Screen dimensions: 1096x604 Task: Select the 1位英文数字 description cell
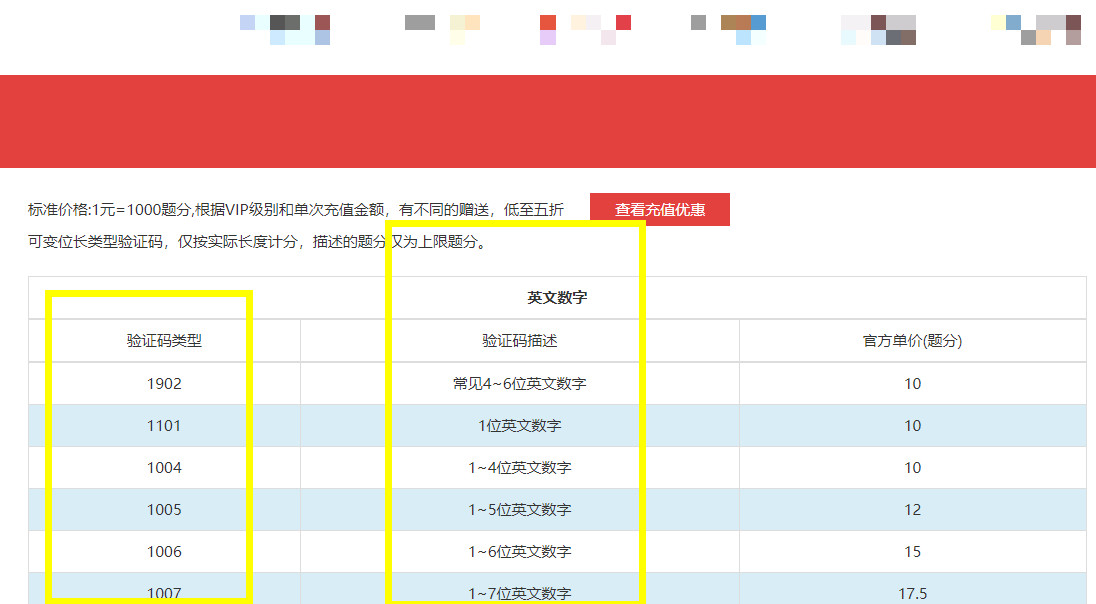pos(519,425)
